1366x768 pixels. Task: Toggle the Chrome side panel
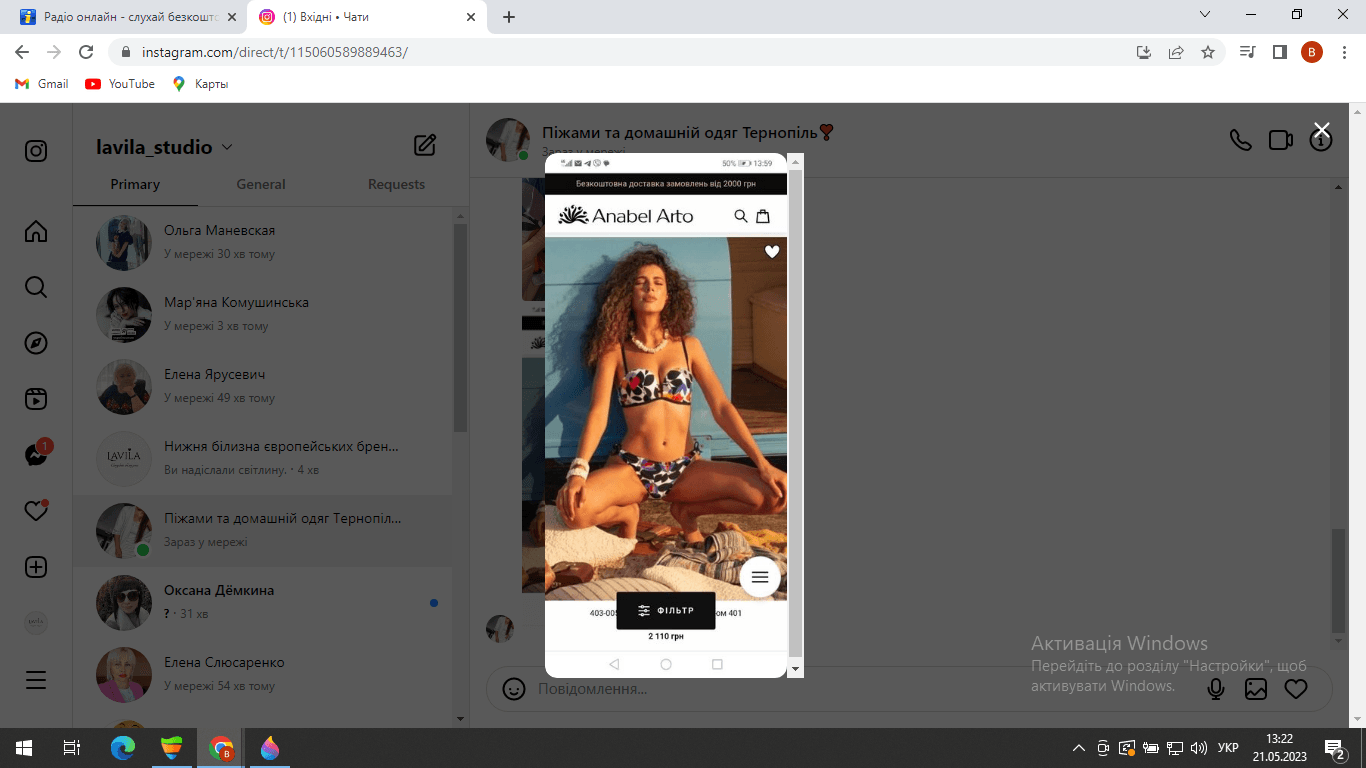point(1279,52)
